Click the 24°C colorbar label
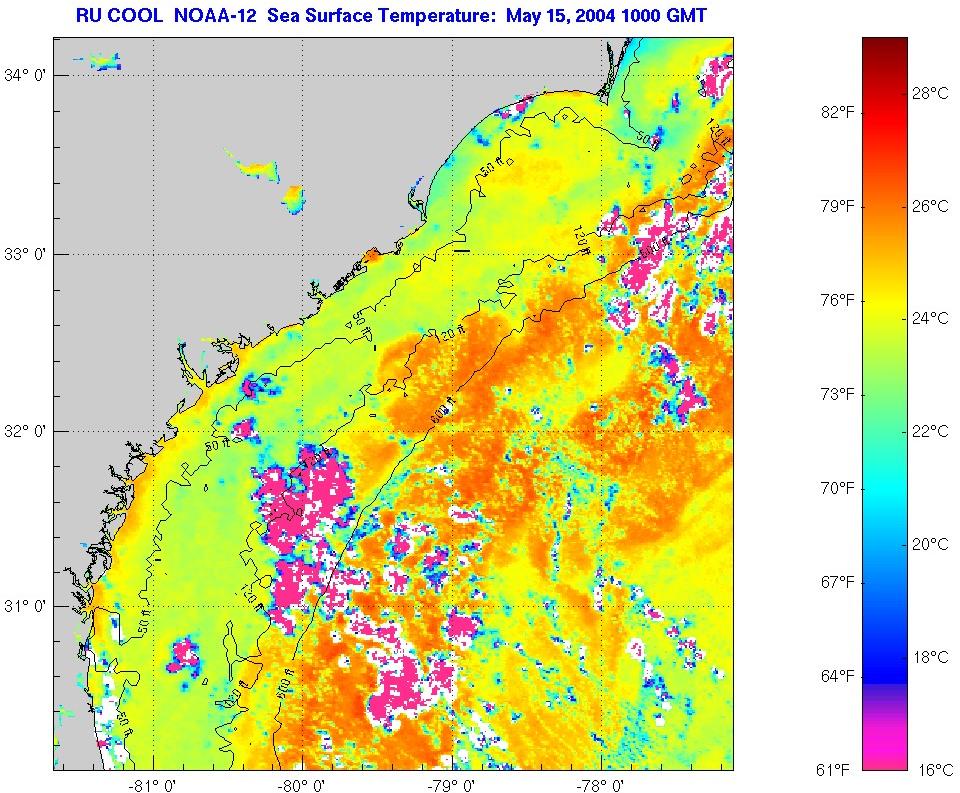This screenshot has height=793, width=960. [x=930, y=318]
